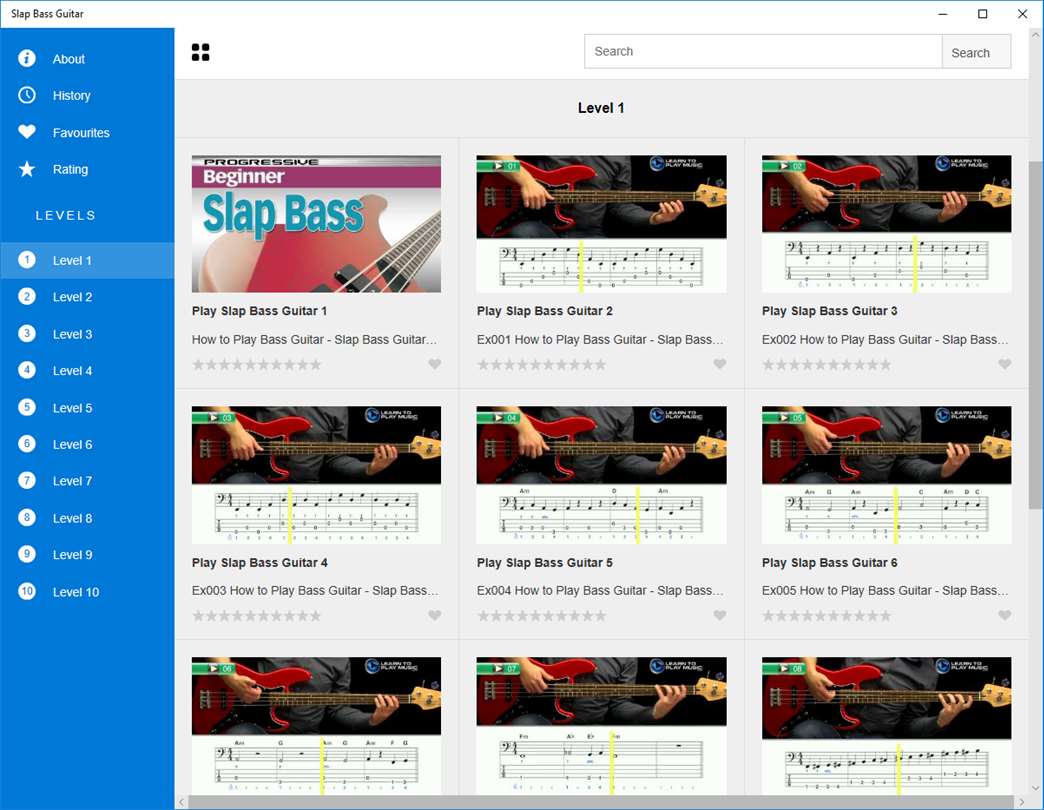Click the horizontal scrollbar at bottom
This screenshot has height=810, width=1044.
[602, 802]
